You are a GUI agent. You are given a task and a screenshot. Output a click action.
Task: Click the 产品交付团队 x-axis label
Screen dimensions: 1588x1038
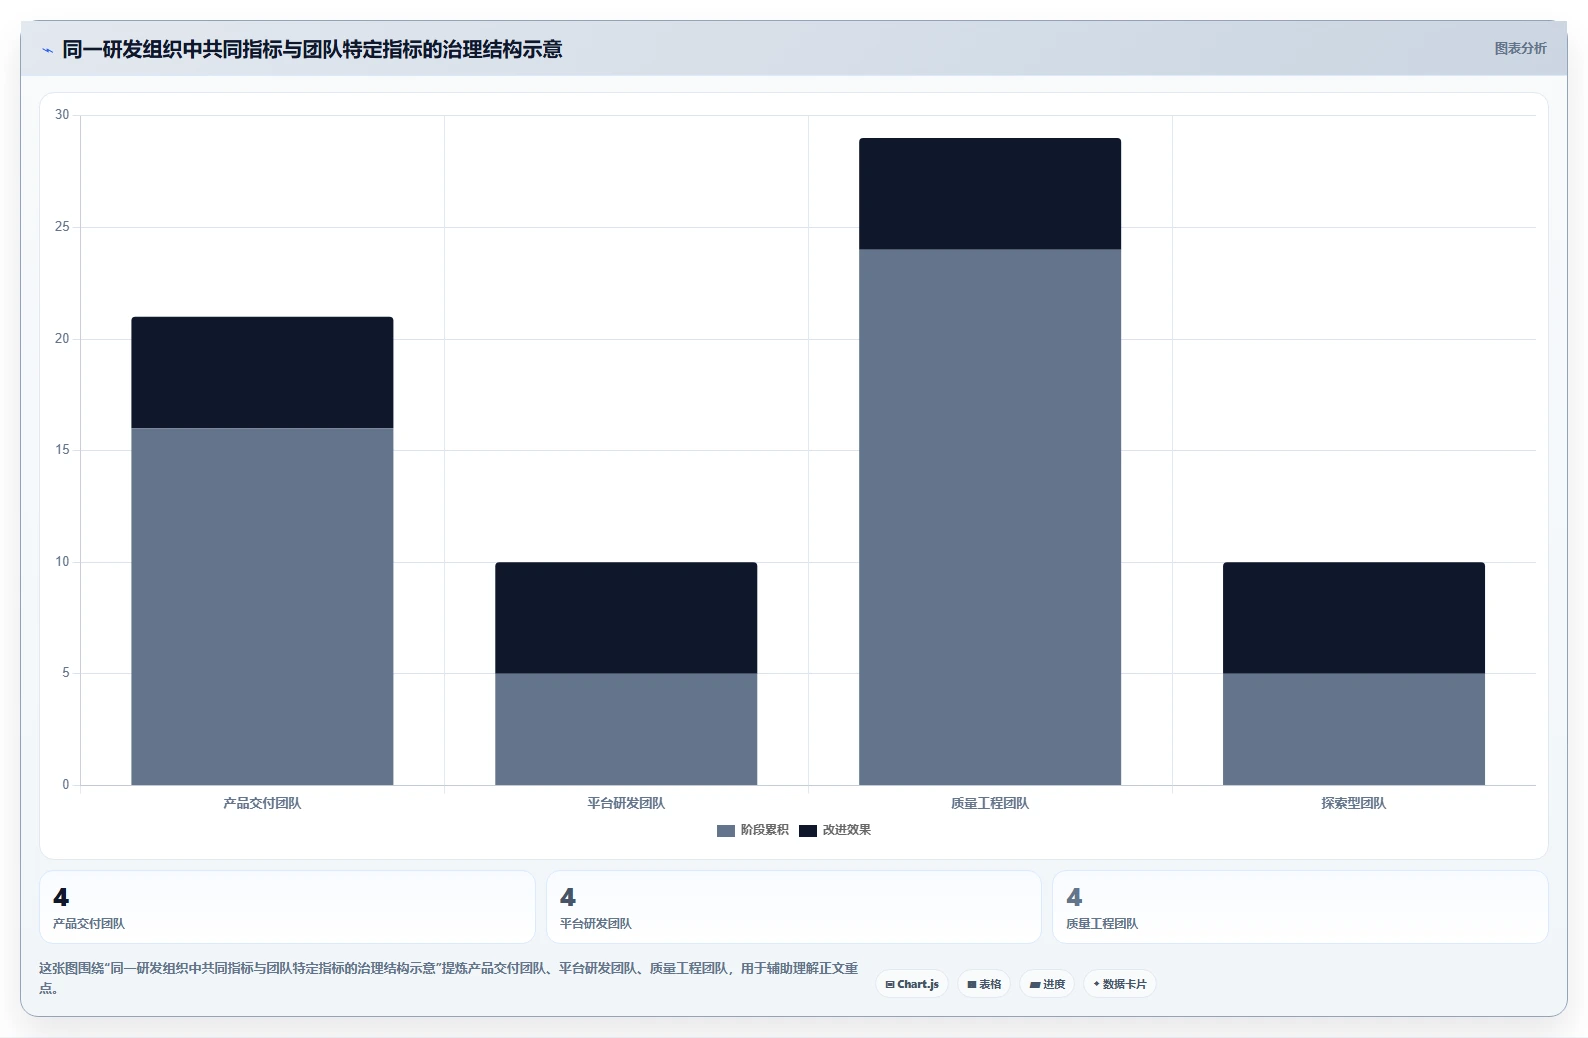click(x=262, y=803)
